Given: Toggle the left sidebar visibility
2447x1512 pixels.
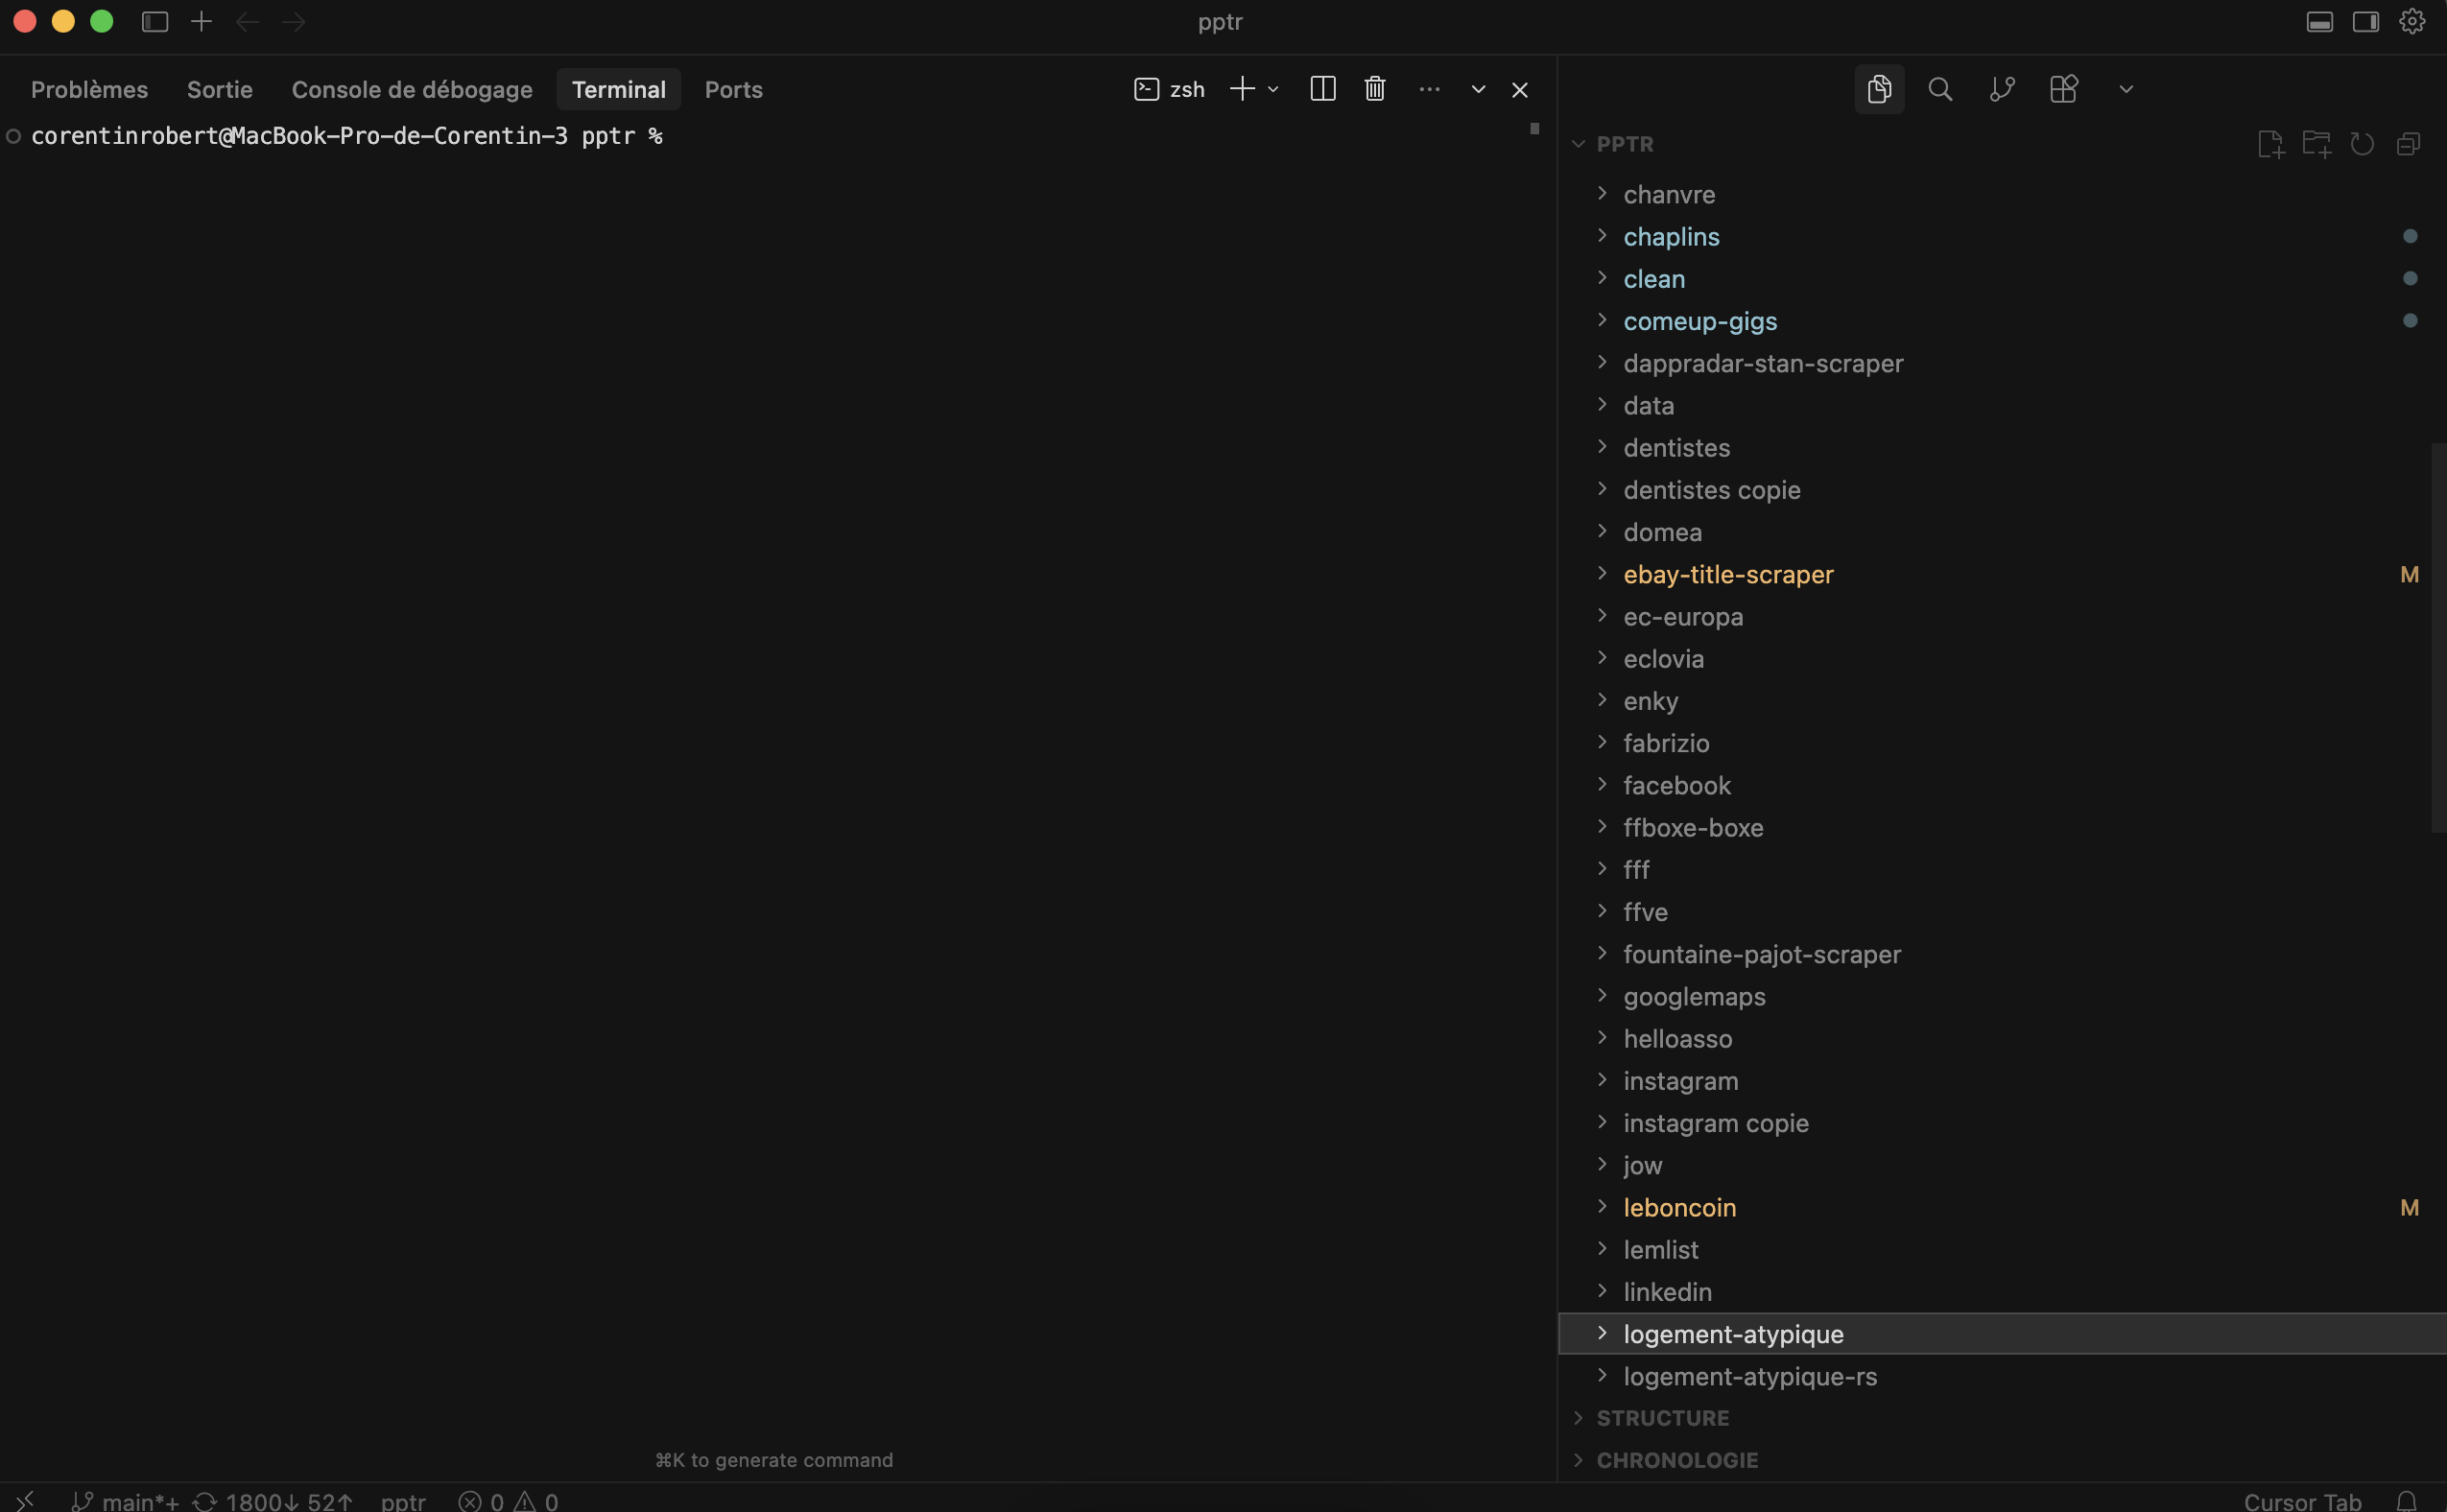Looking at the screenshot, I should [x=155, y=22].
